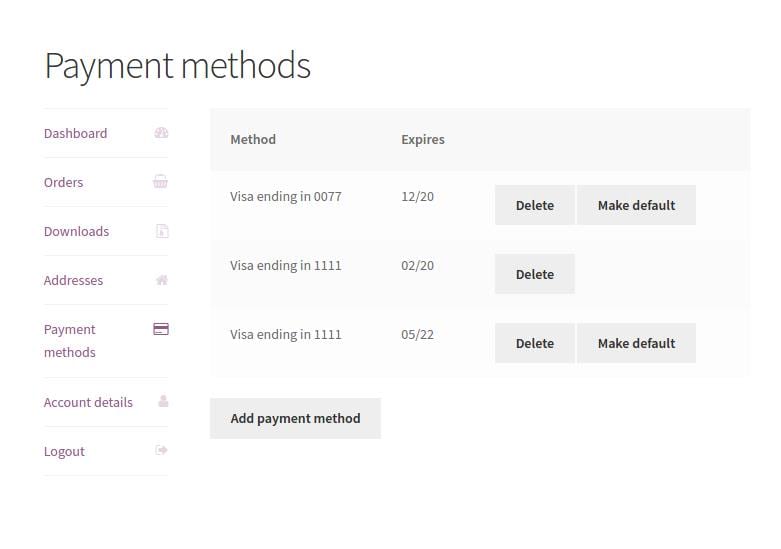
Task: Make the Visa expiring 05/22 default
Action: pyautogui.click(x=636, y=343)
